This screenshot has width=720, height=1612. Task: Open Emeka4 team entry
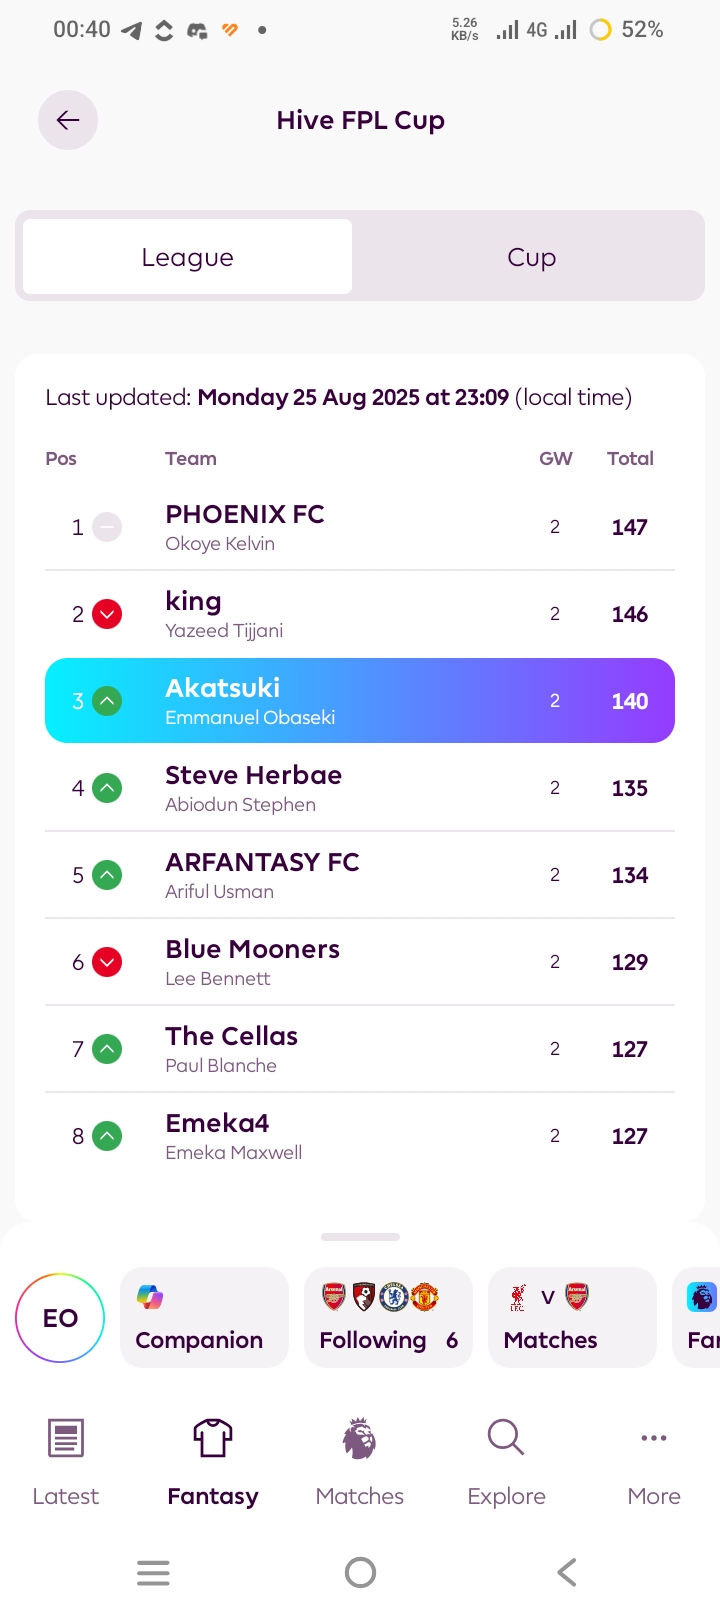click(360, 1136)
